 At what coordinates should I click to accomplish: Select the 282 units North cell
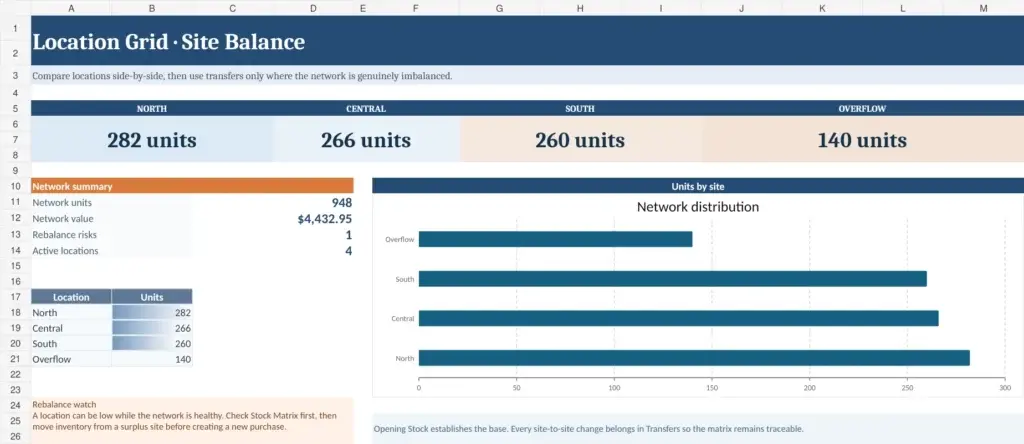coord(152,140)
